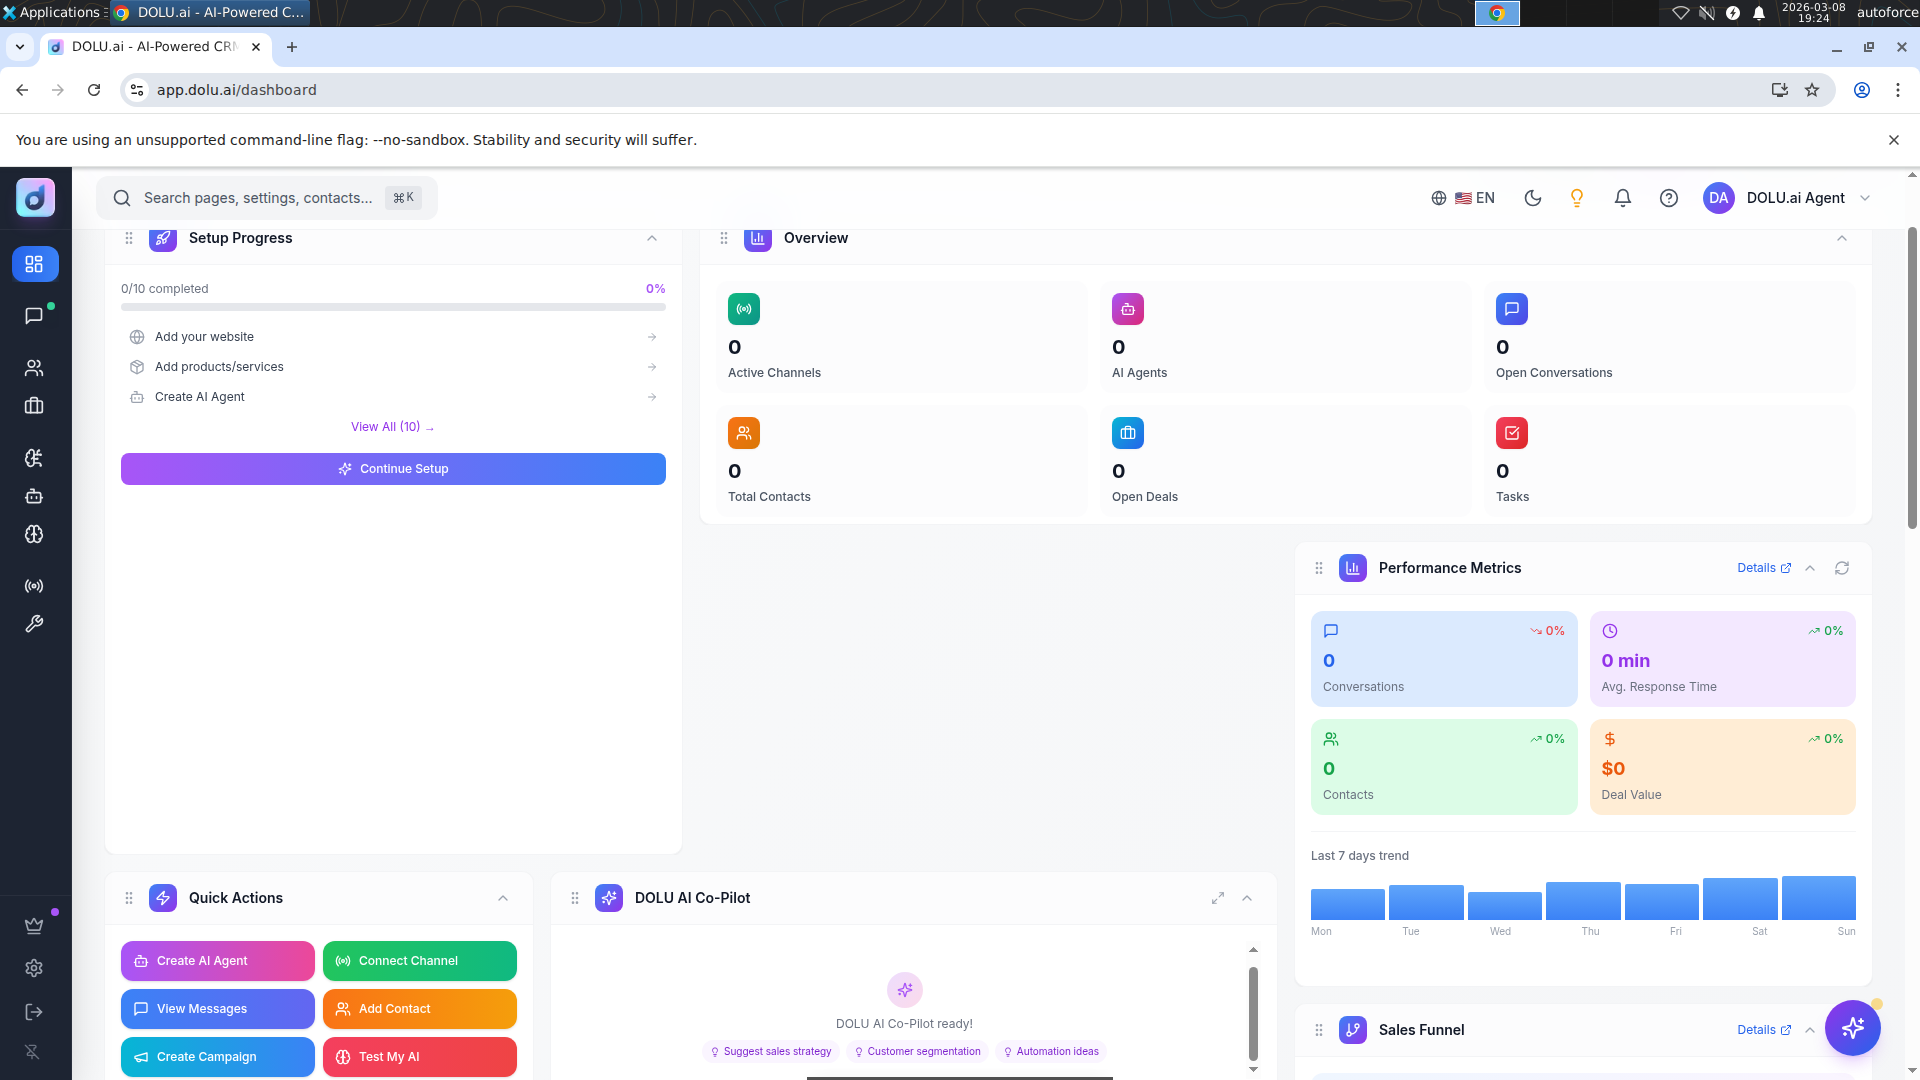Click the Connect Channel quick action

click(420, 961)
